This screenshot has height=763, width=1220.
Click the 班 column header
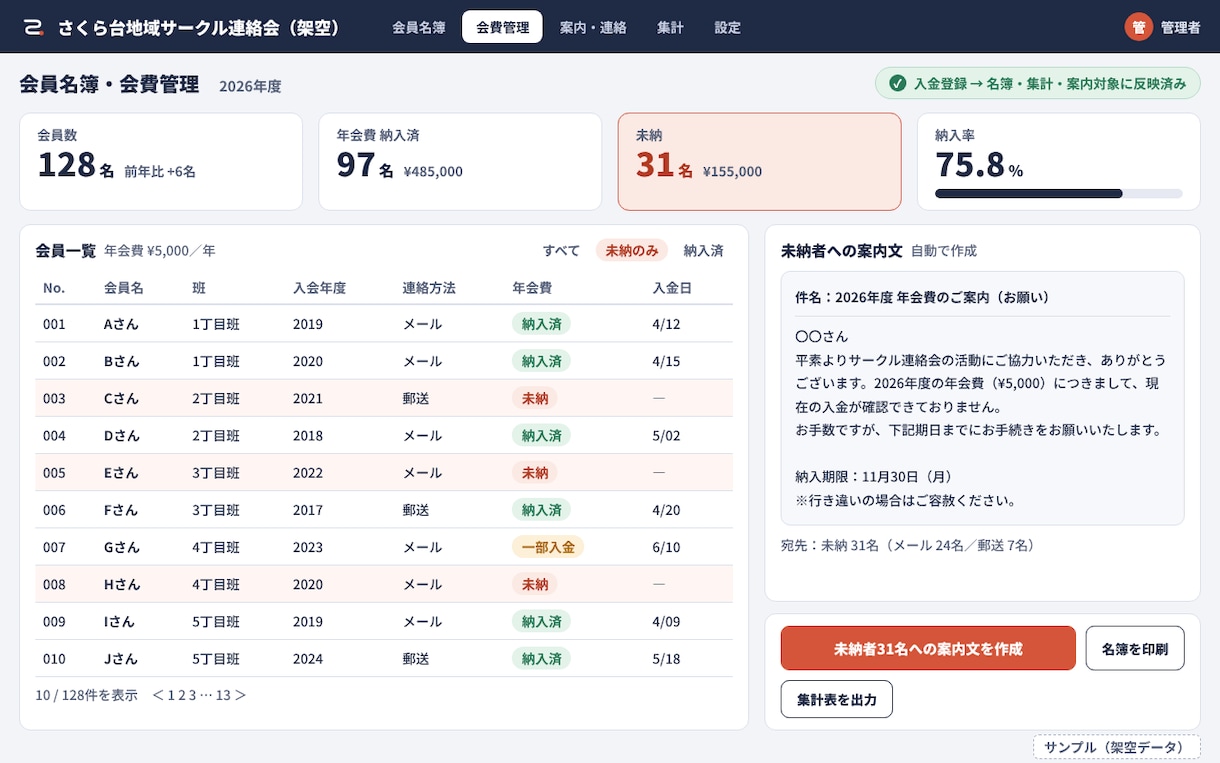click(x=199, y=288)
